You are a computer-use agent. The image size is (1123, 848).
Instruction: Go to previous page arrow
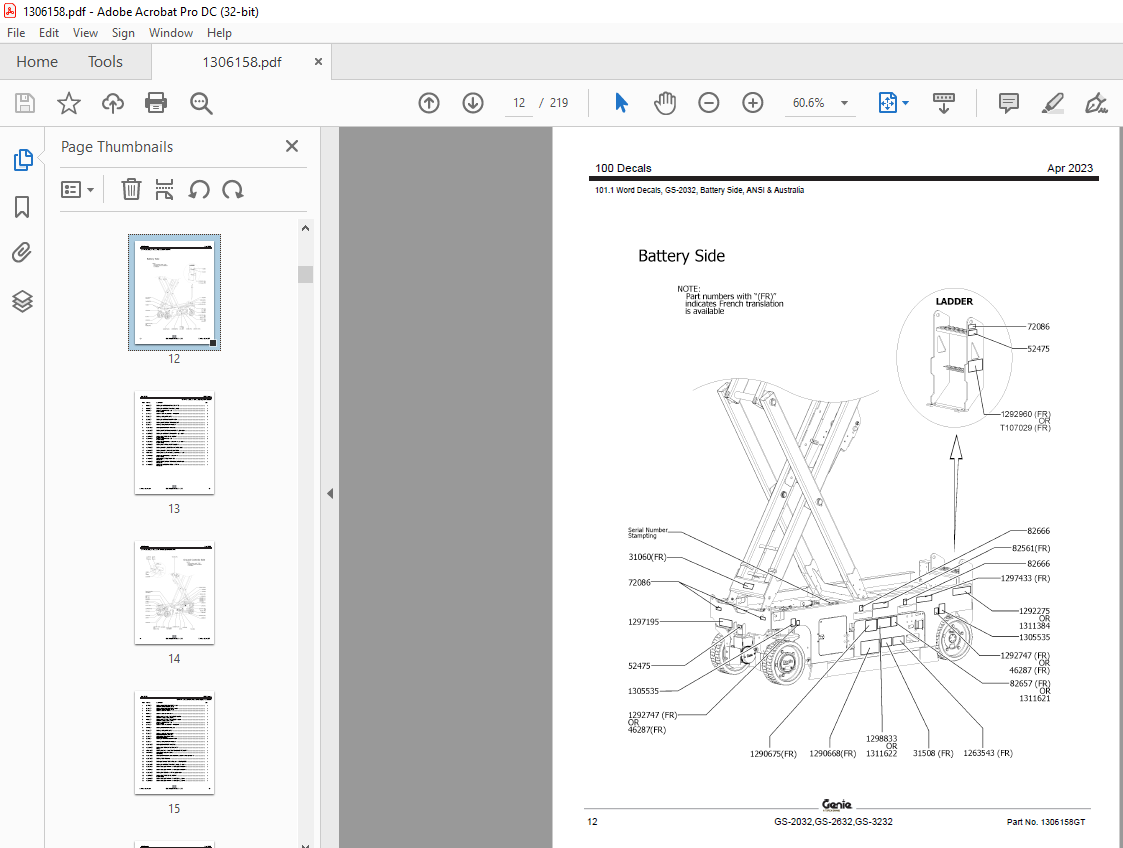[x=429, y=103]
